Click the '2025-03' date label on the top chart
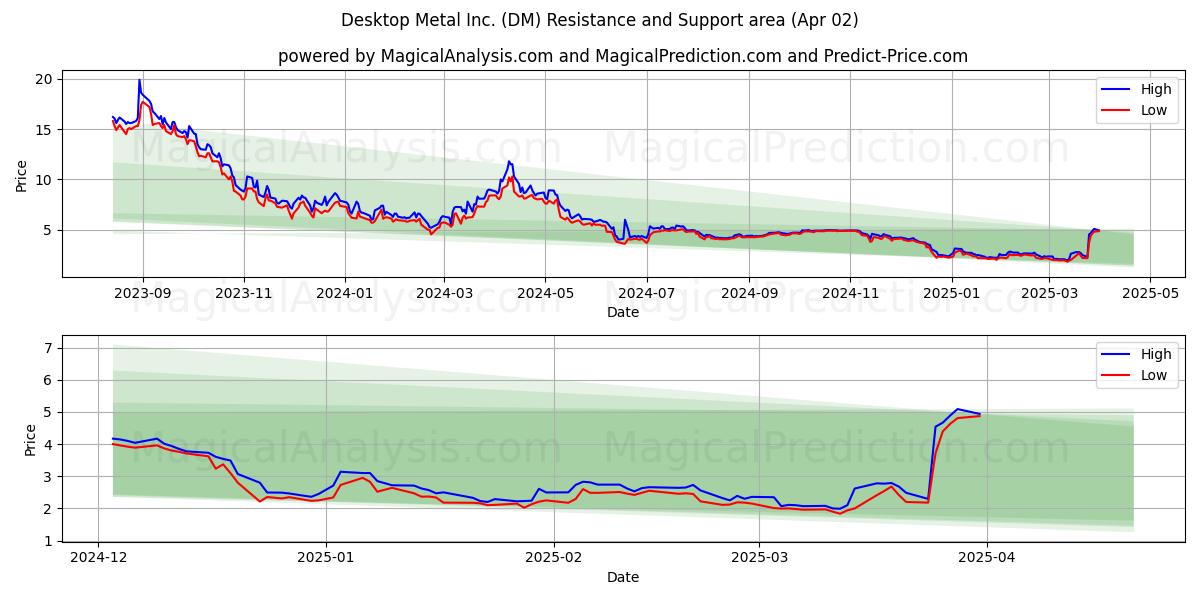The height and width of the screenshot is (600, 1200). point(1049,294)
